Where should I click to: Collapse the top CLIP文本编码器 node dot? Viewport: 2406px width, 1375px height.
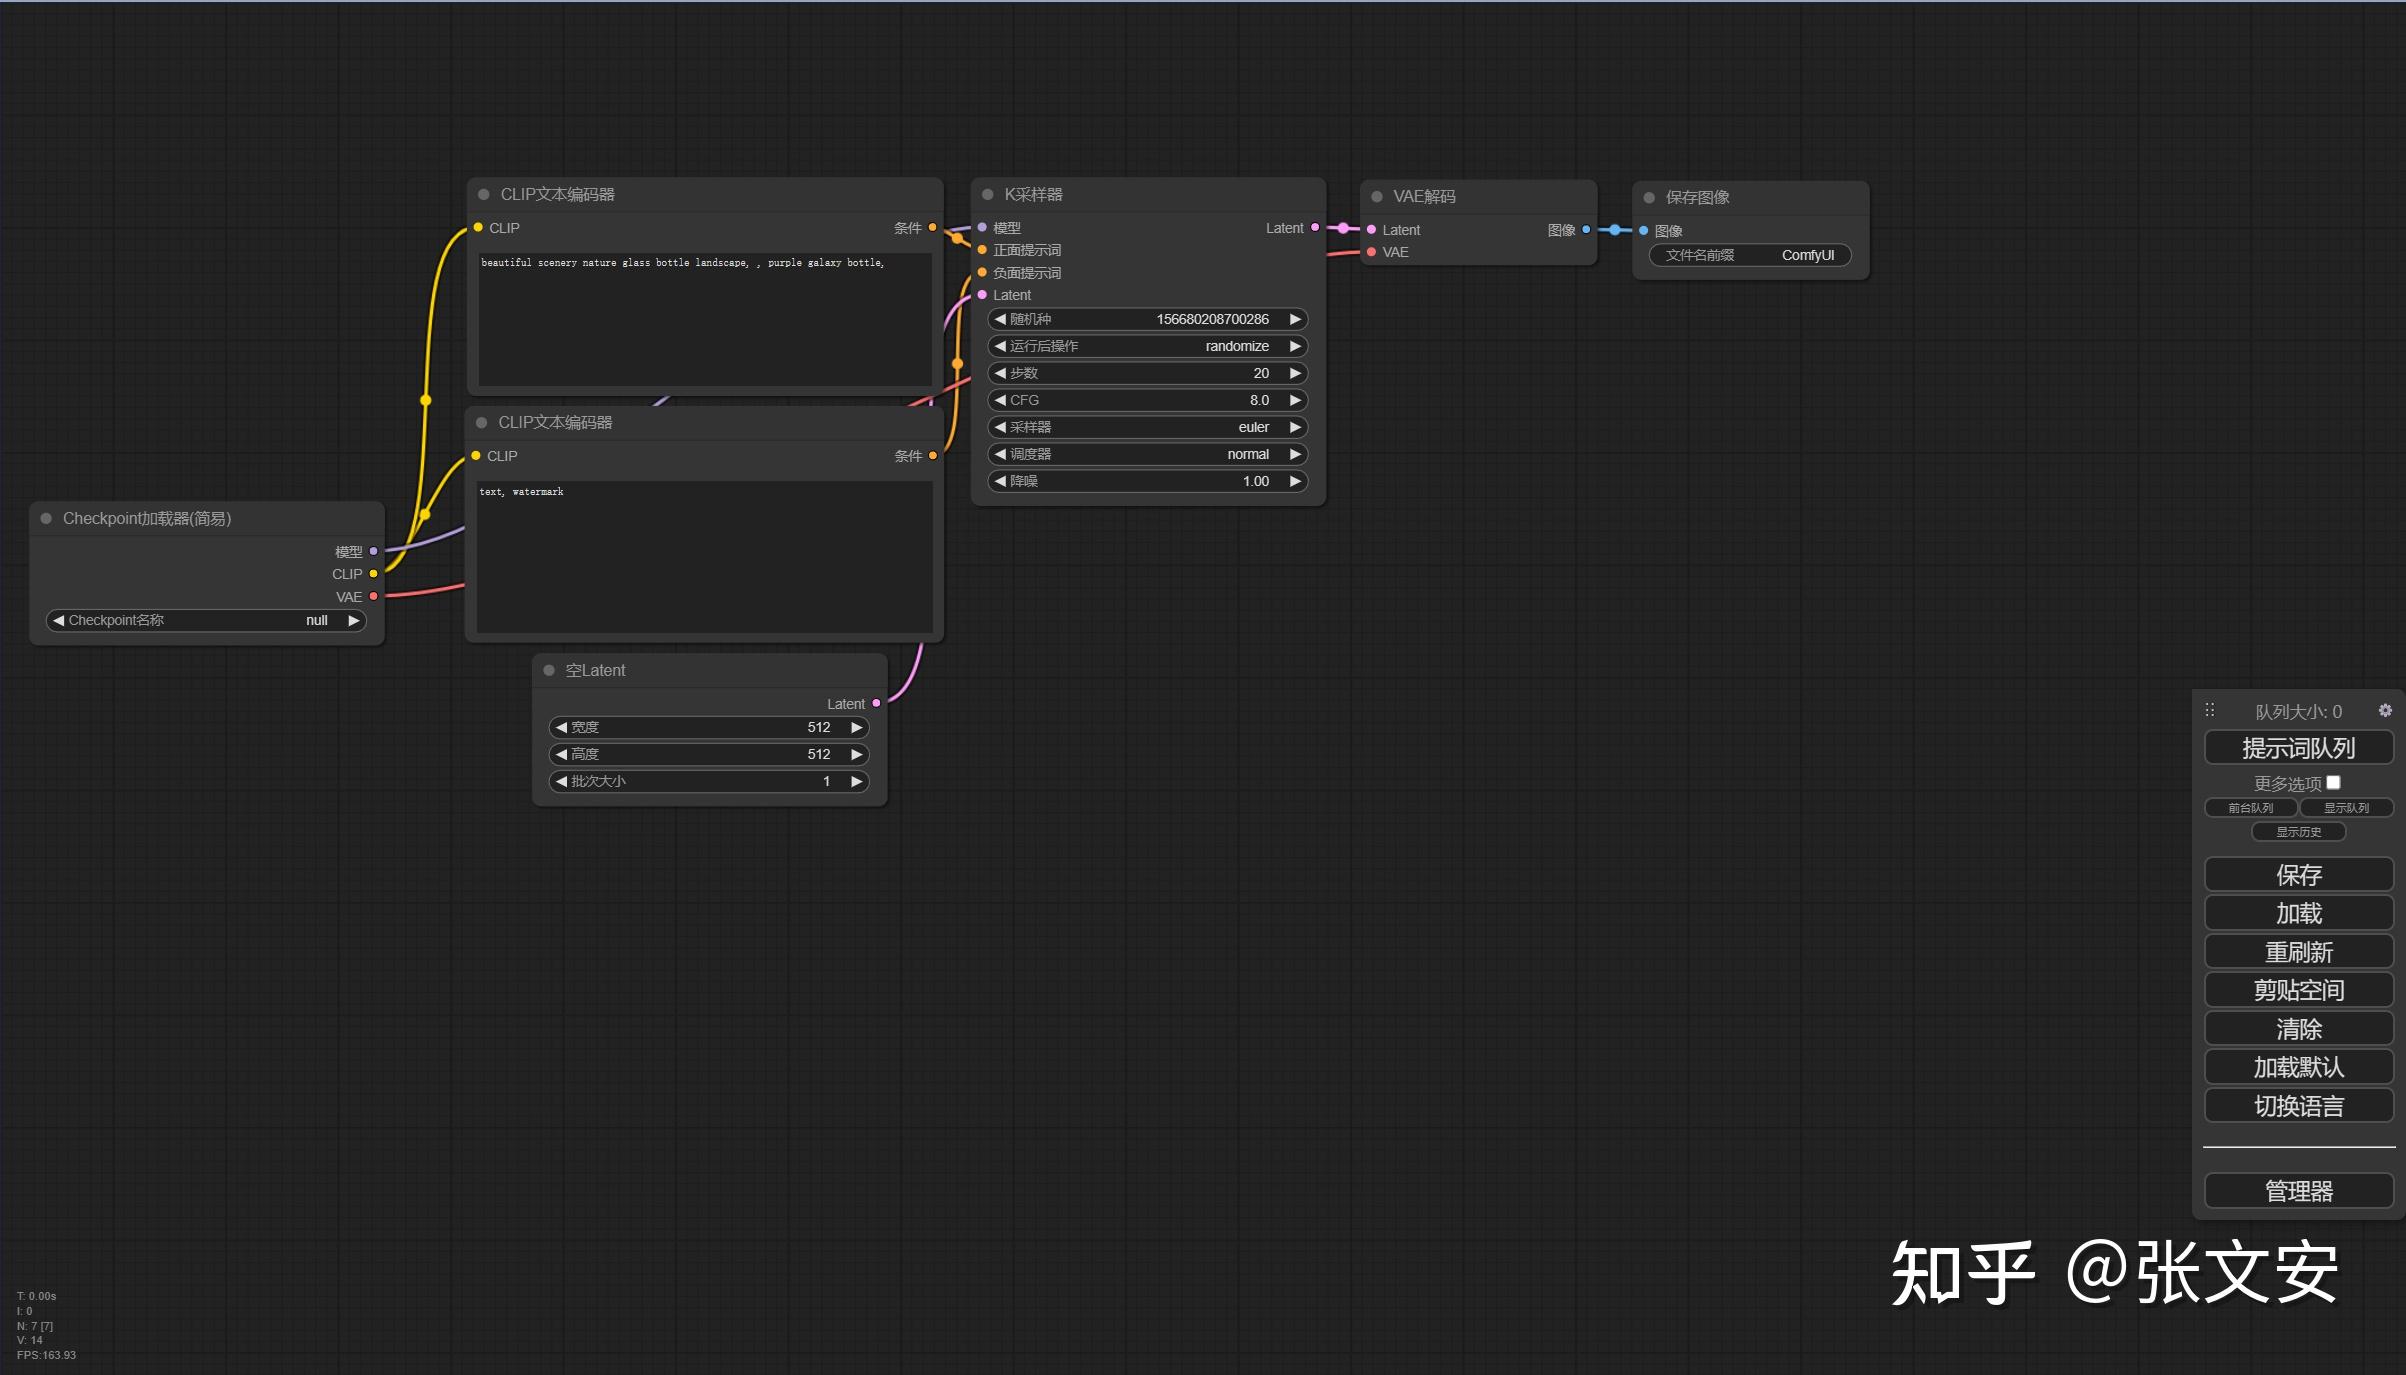[484, 194]
